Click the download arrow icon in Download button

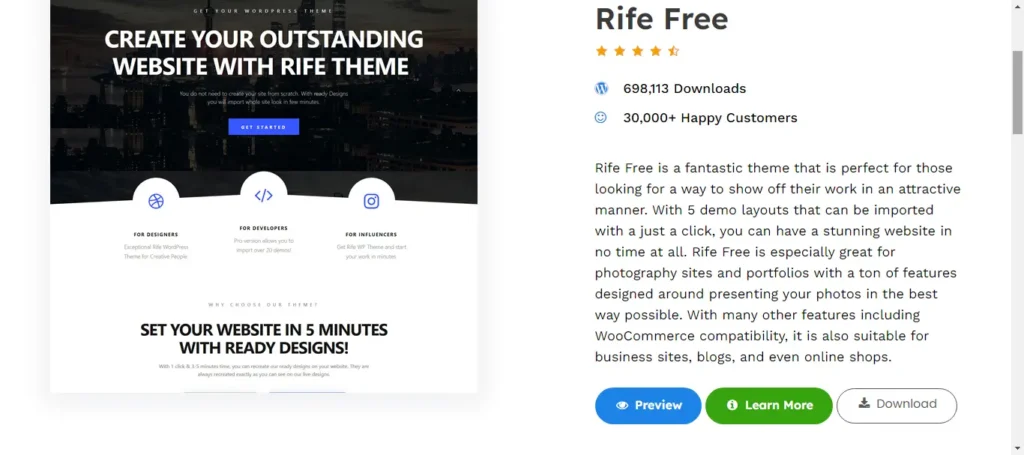tap(864, 403)
